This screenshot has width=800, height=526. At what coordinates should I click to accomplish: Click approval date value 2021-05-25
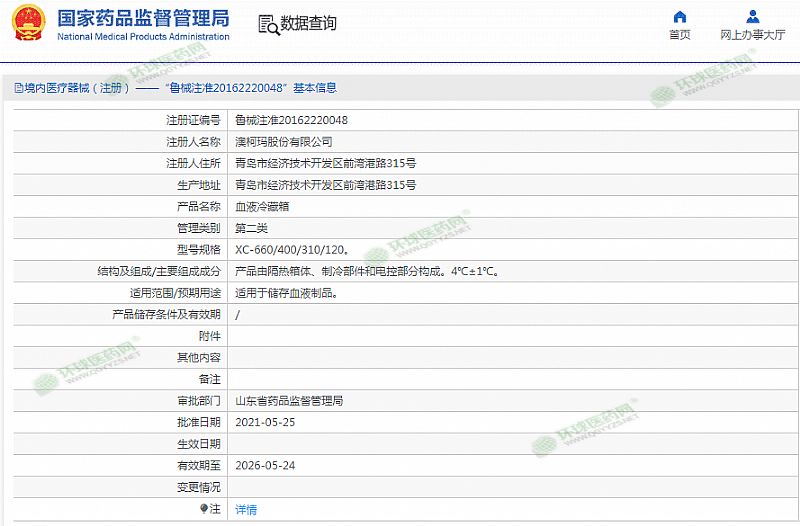(265, 422)
